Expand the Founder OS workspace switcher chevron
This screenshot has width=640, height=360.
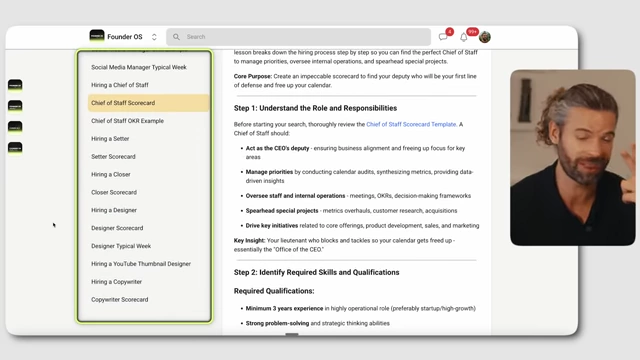click(154, 37)
